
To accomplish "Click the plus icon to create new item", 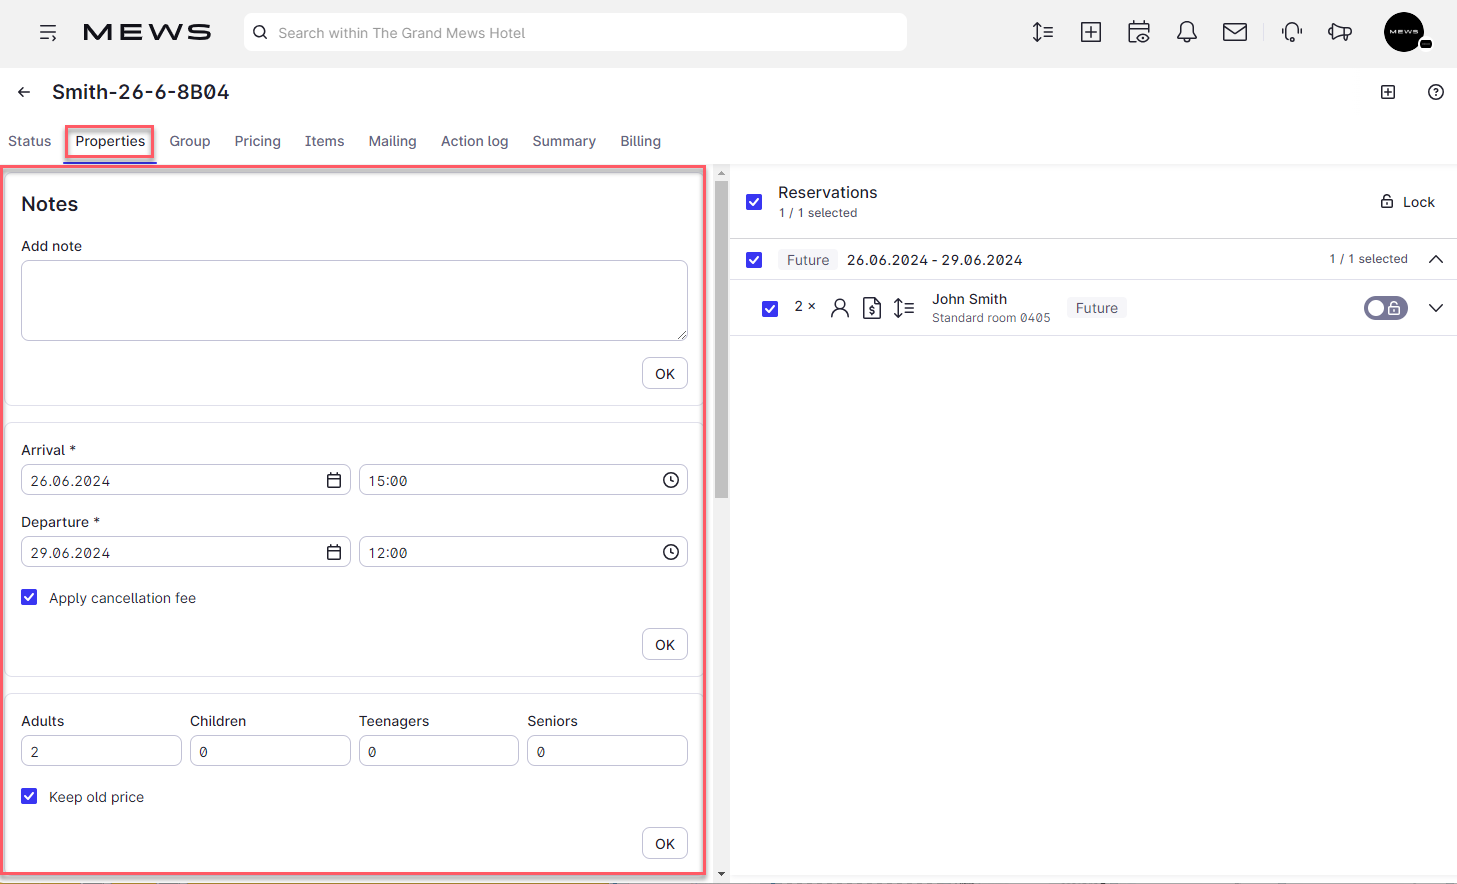I will [1091, 32].
